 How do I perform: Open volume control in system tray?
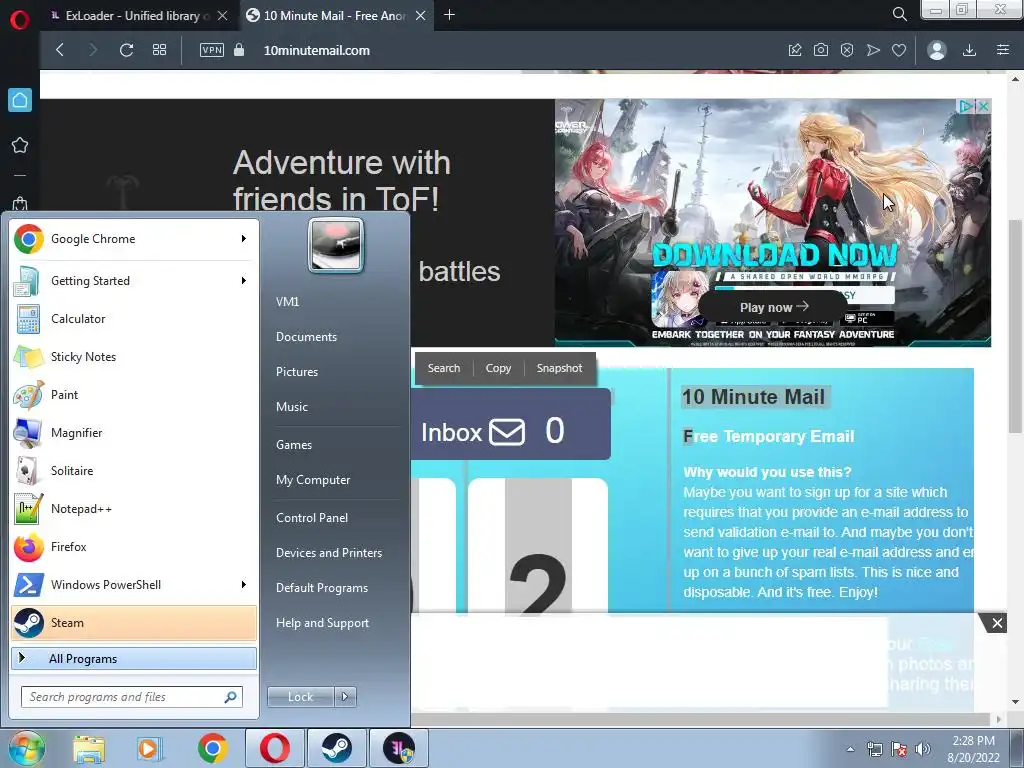[x=922, y=749]
